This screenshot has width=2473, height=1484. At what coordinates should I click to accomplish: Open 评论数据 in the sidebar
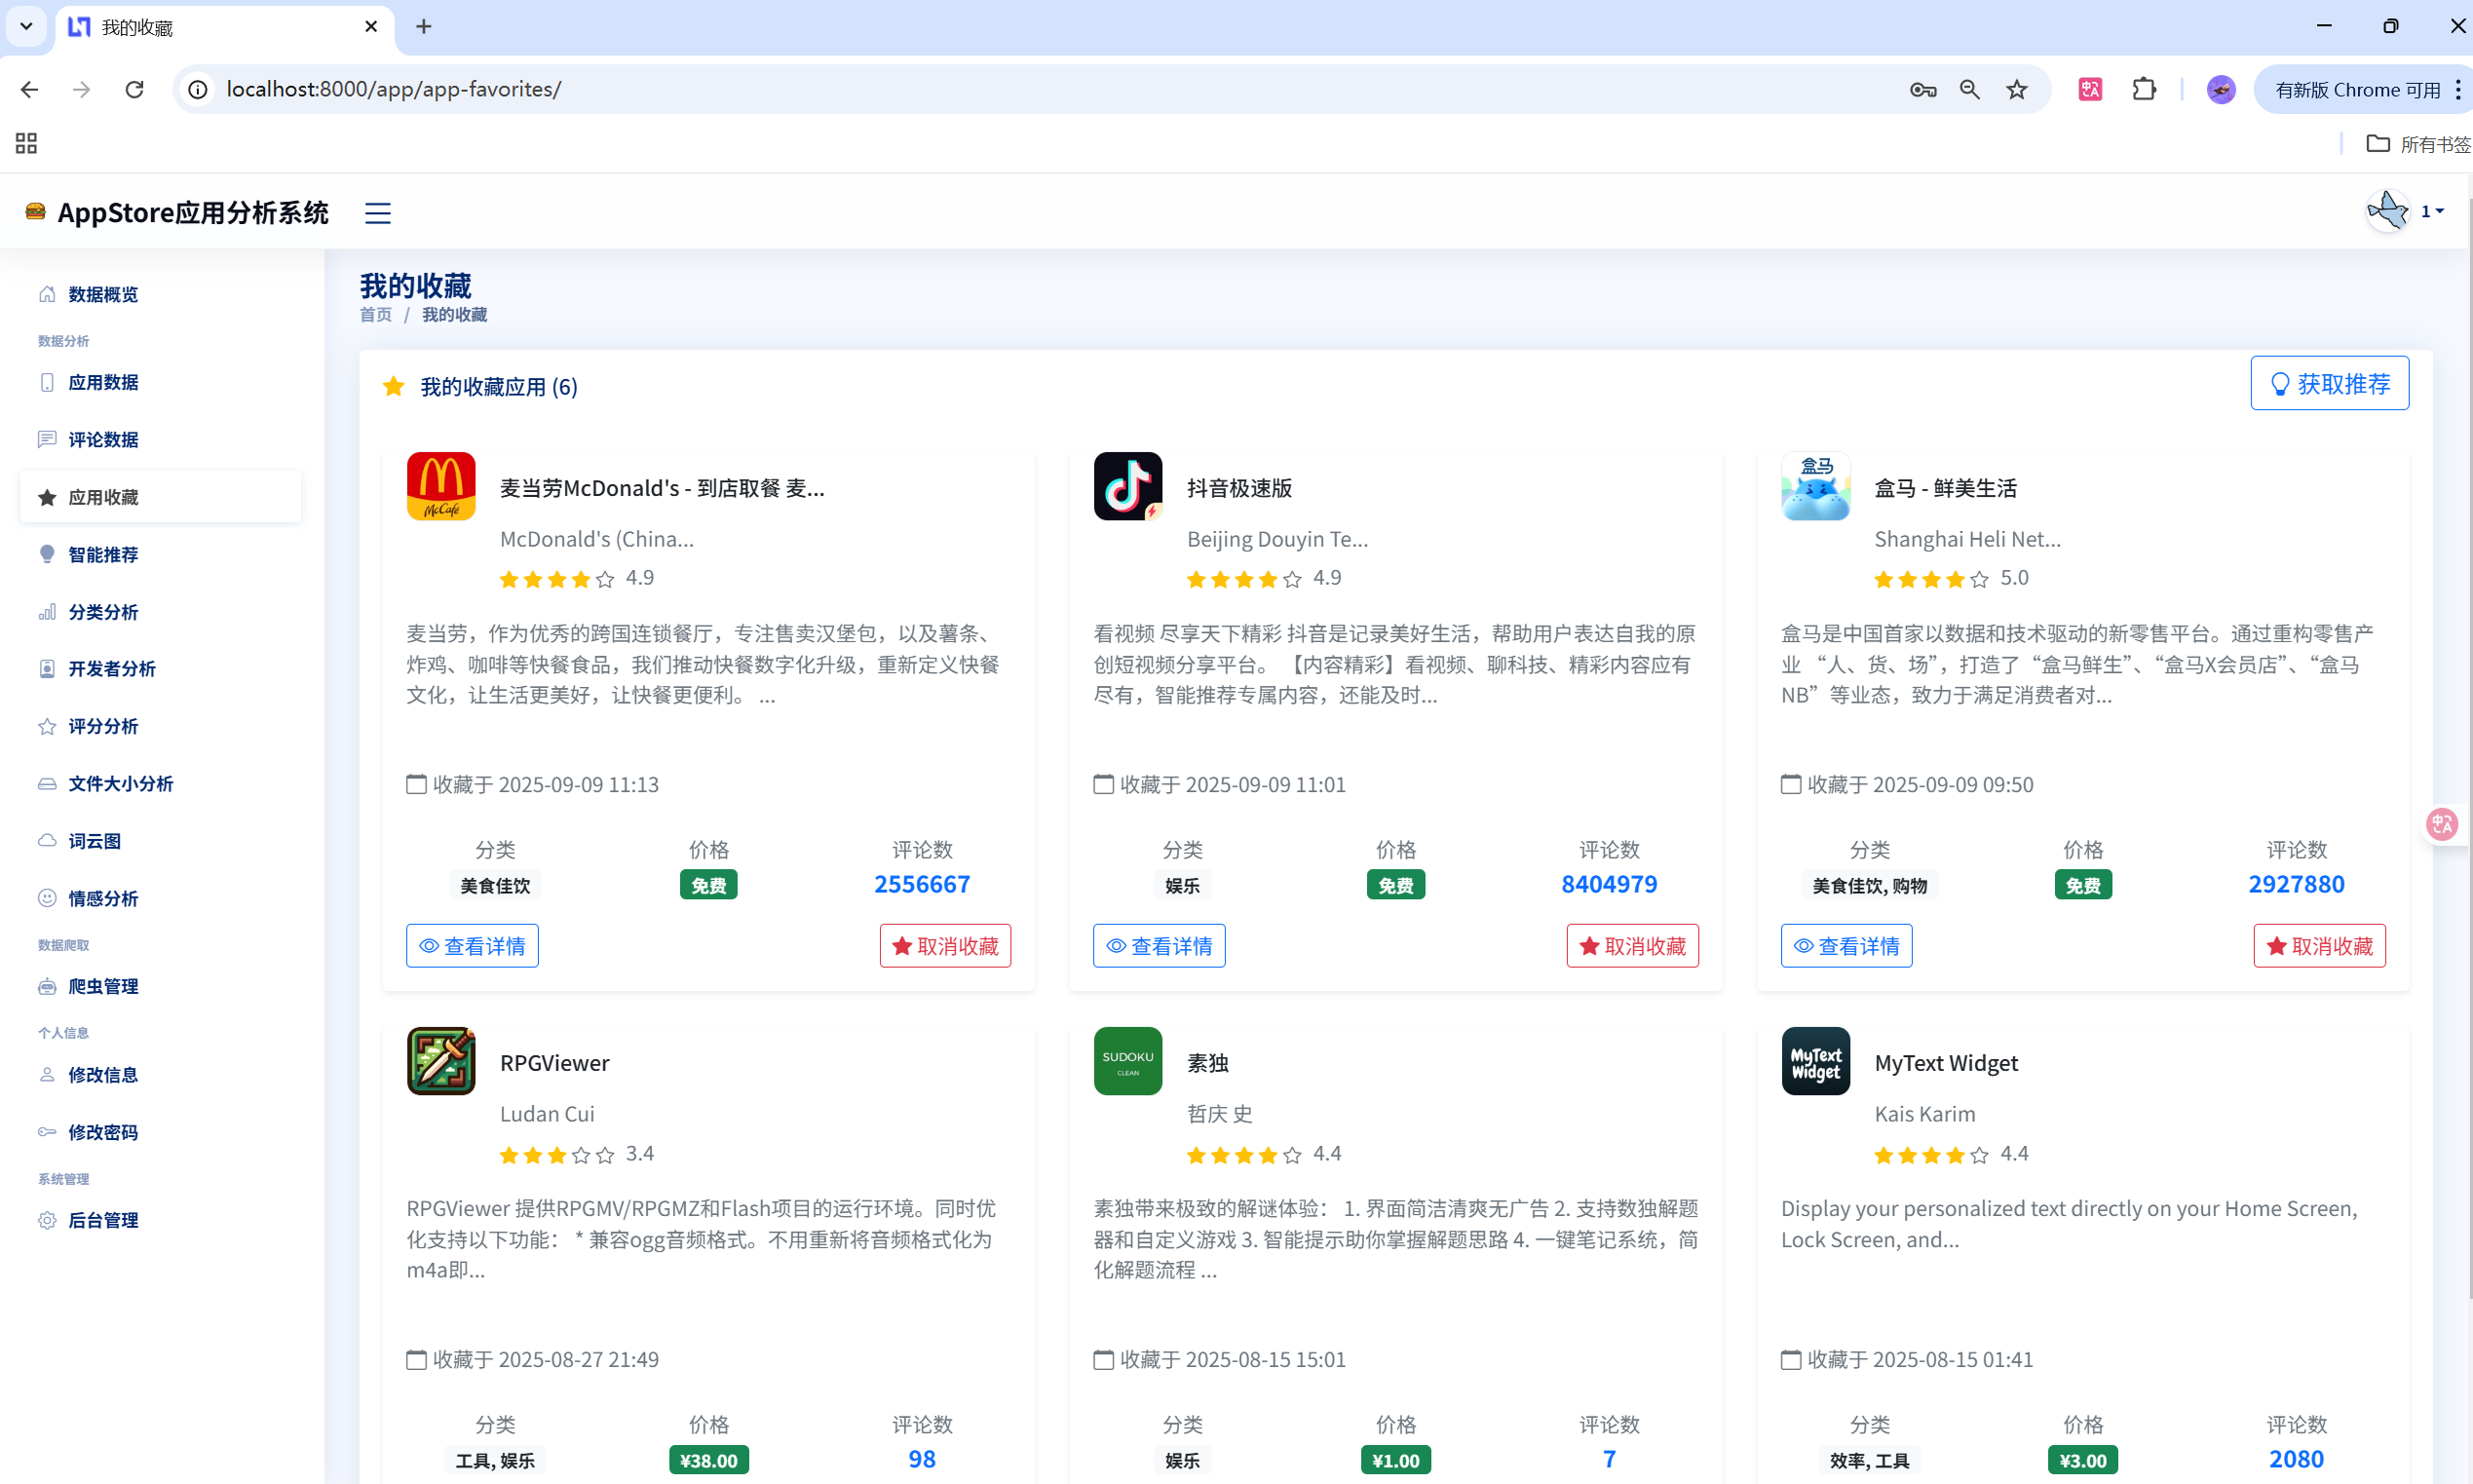(x=160, y=439)
